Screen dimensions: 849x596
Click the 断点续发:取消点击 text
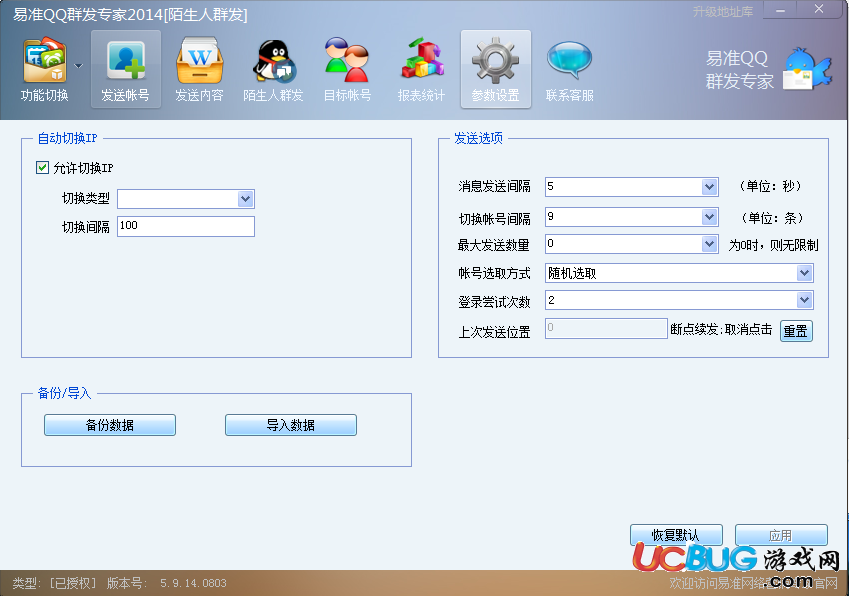[721, 330]
